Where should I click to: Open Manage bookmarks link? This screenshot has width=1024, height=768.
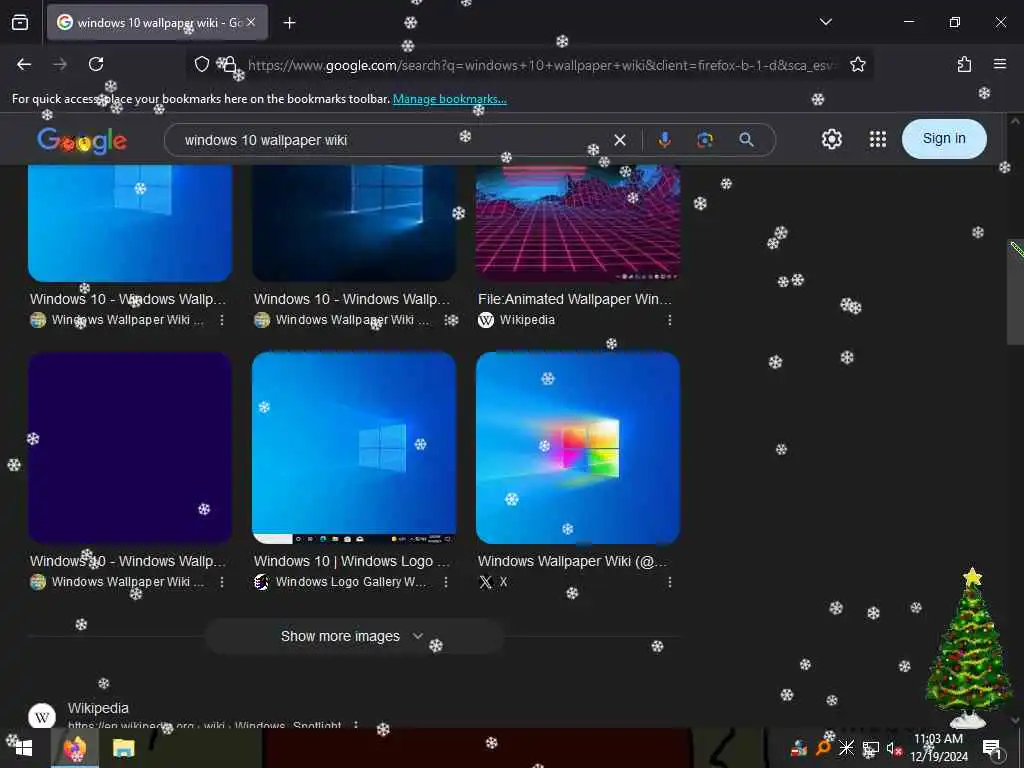pyautogui.click(x=449, y=99)
